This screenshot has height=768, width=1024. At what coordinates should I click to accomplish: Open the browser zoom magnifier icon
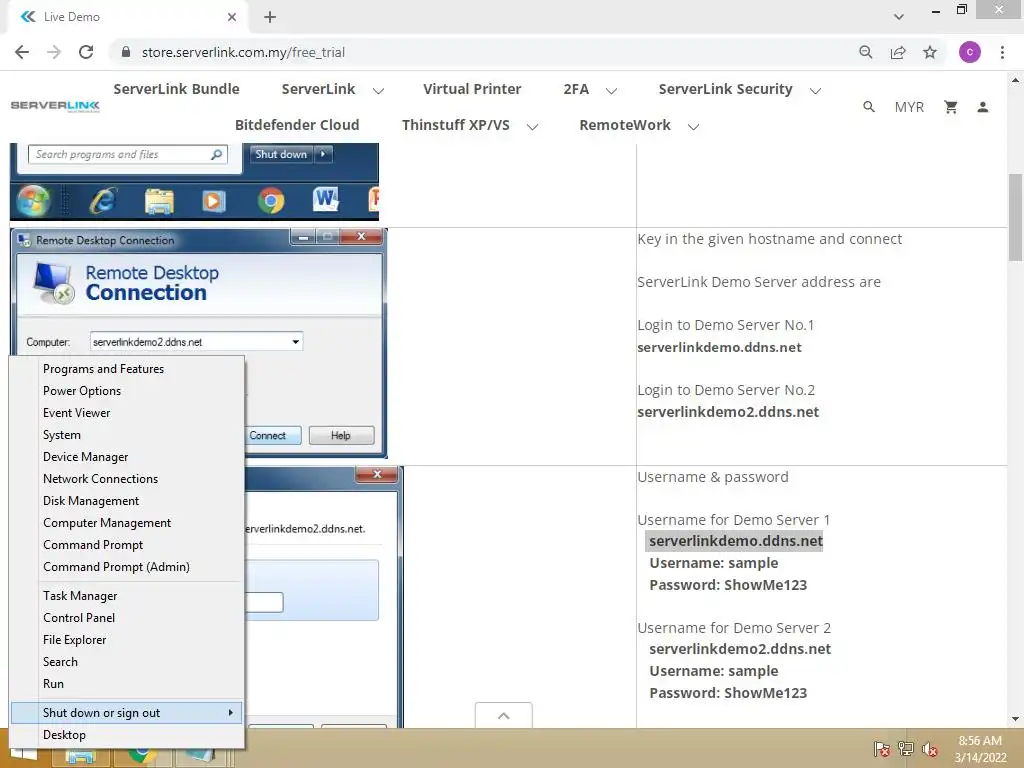866,52
